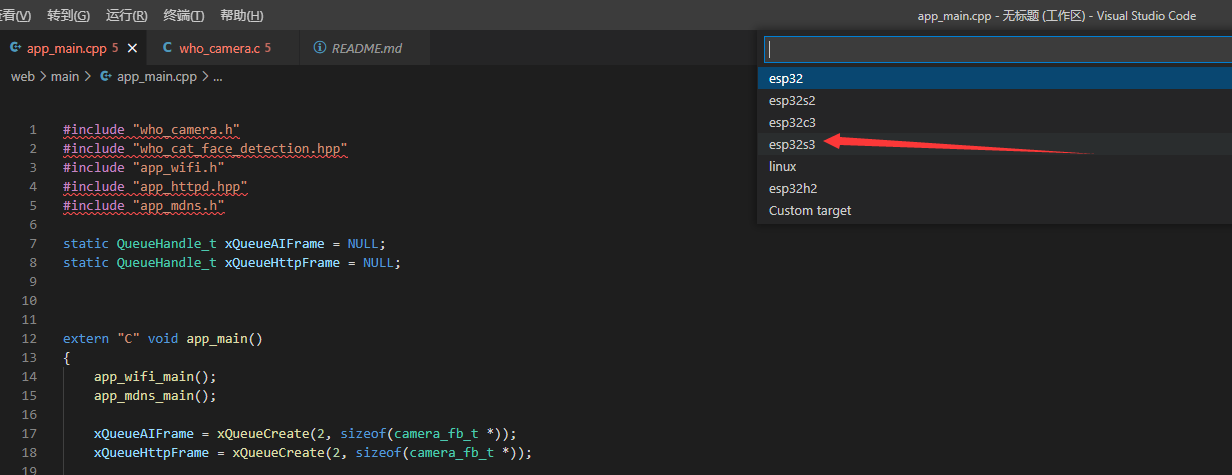Click the web breadcrumb segment
The width and height of the screenshot is (1232, 475).
point(22,76)
